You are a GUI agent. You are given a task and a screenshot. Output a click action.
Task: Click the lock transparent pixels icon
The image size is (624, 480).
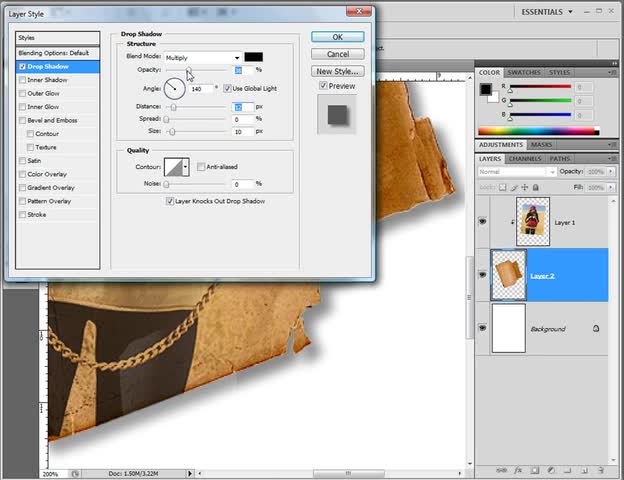503,187
